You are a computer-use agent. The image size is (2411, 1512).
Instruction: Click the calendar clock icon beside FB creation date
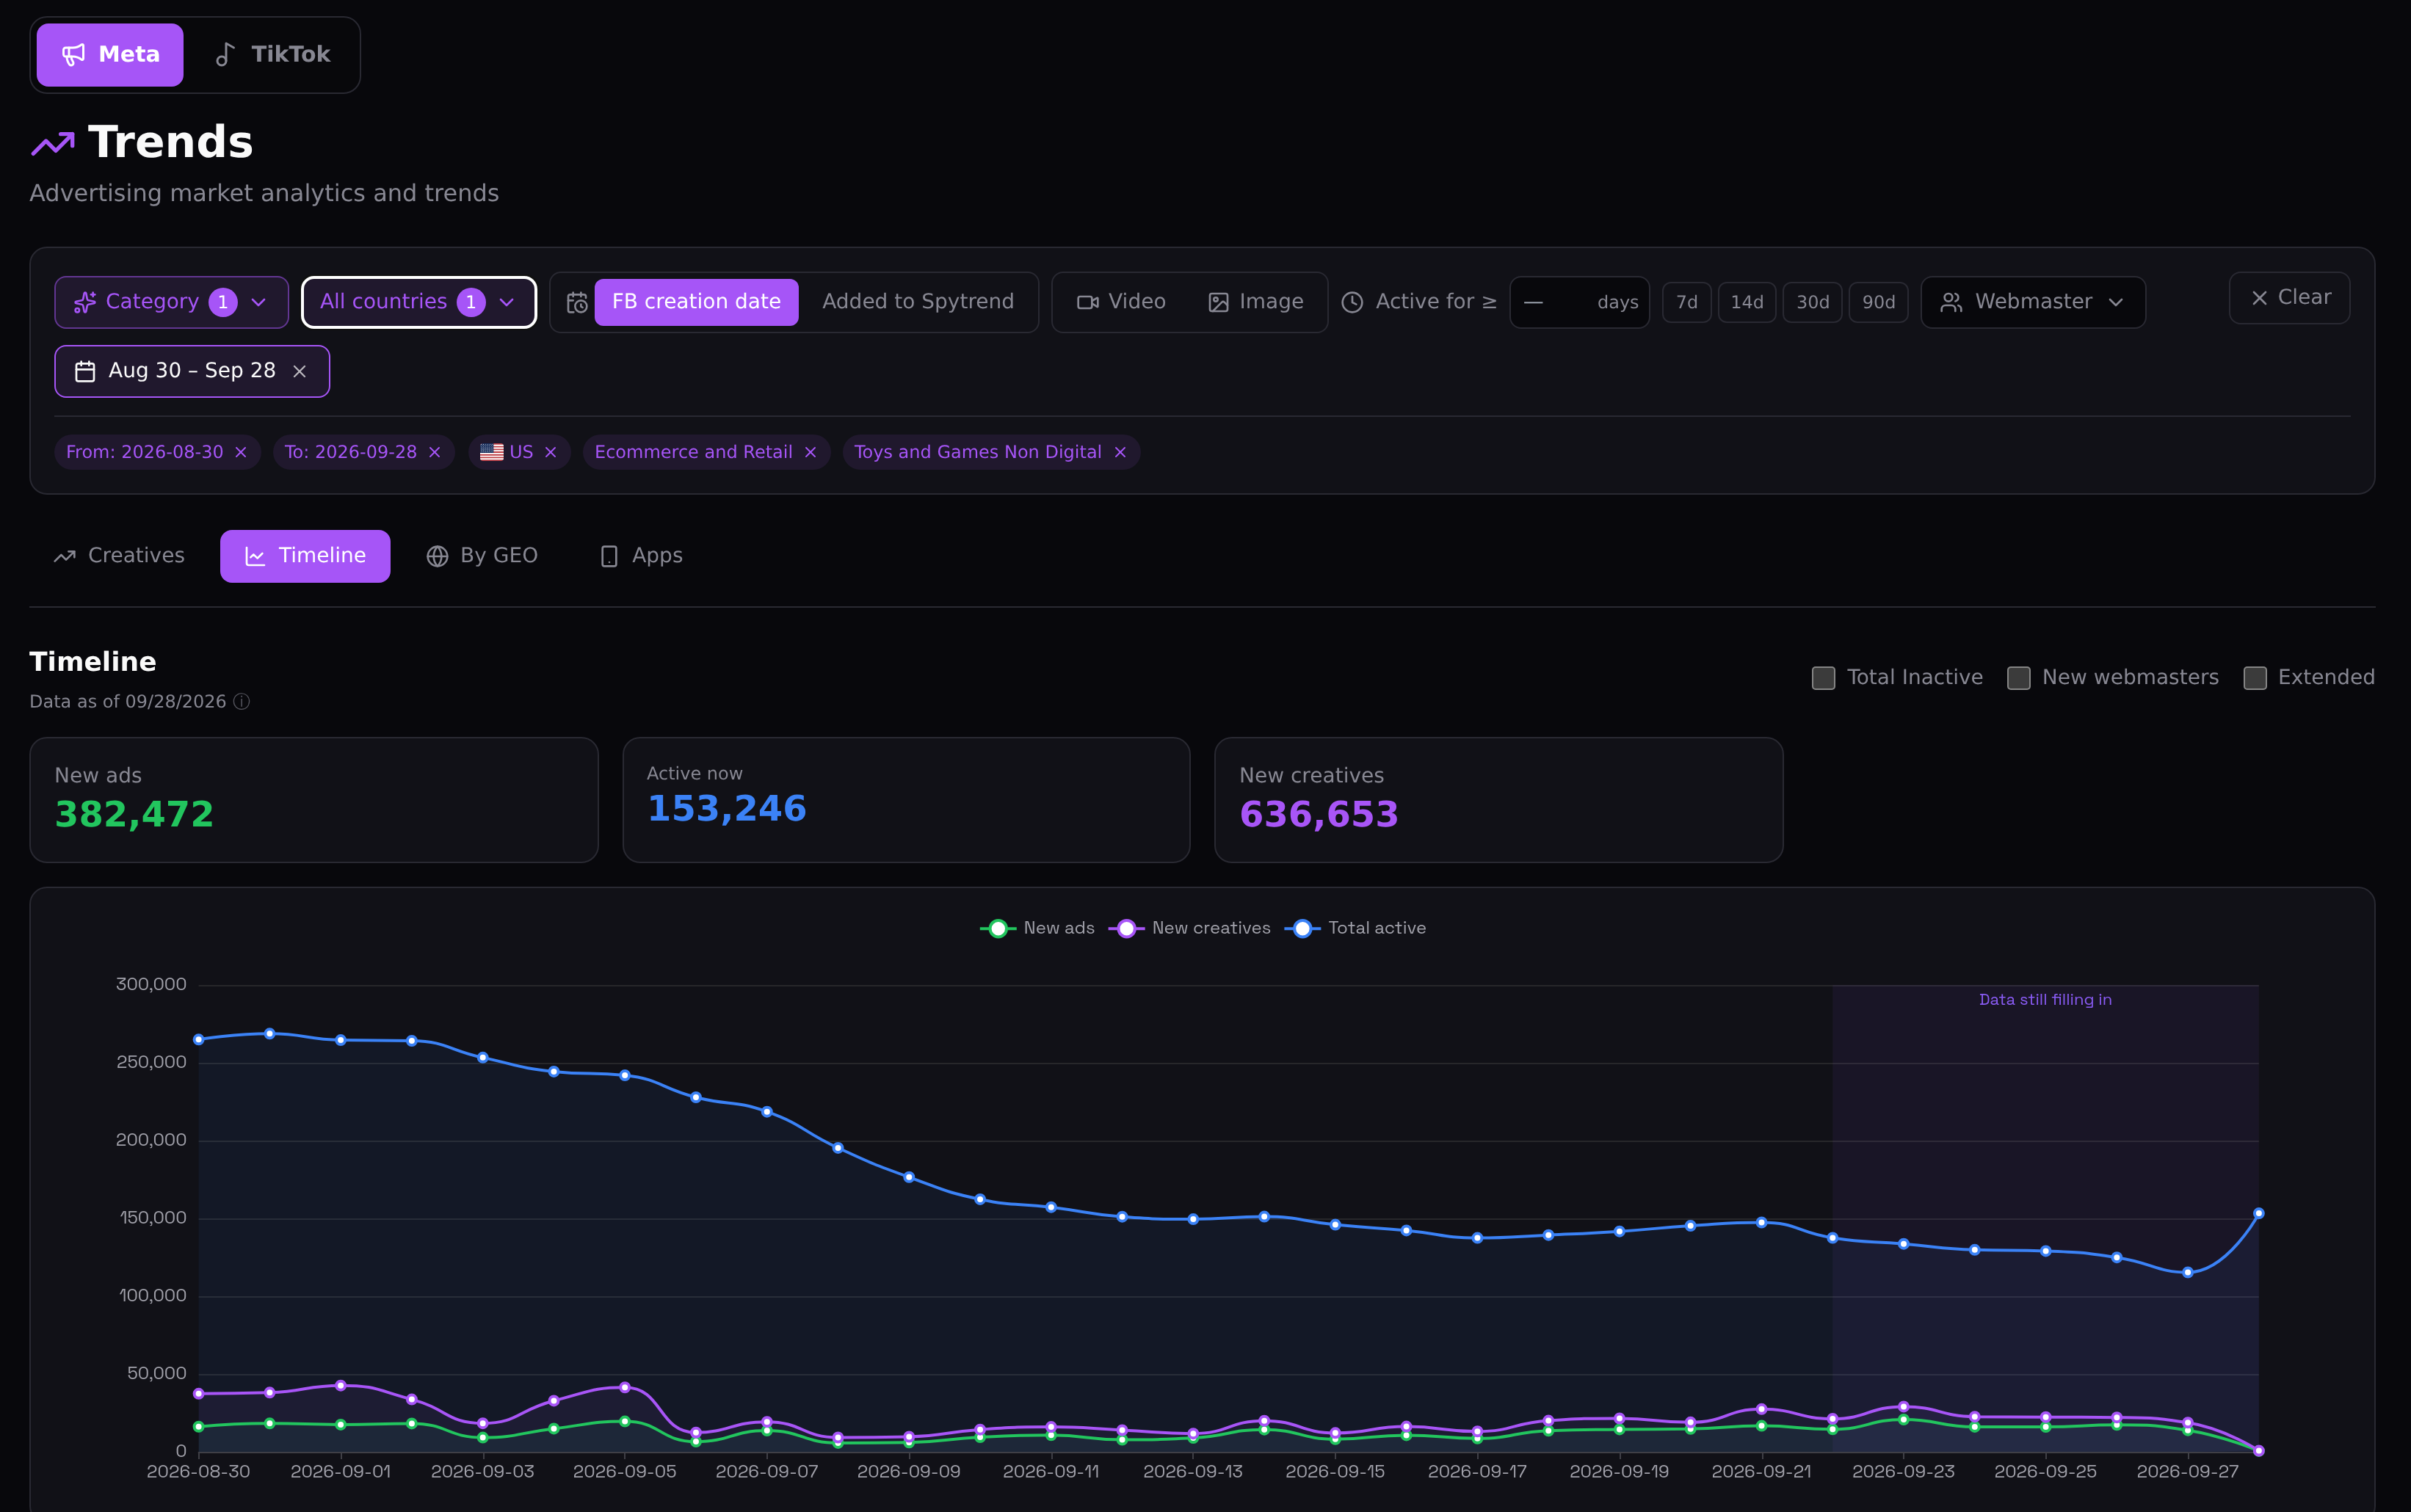pyautogui.click(x=577, y=302)
